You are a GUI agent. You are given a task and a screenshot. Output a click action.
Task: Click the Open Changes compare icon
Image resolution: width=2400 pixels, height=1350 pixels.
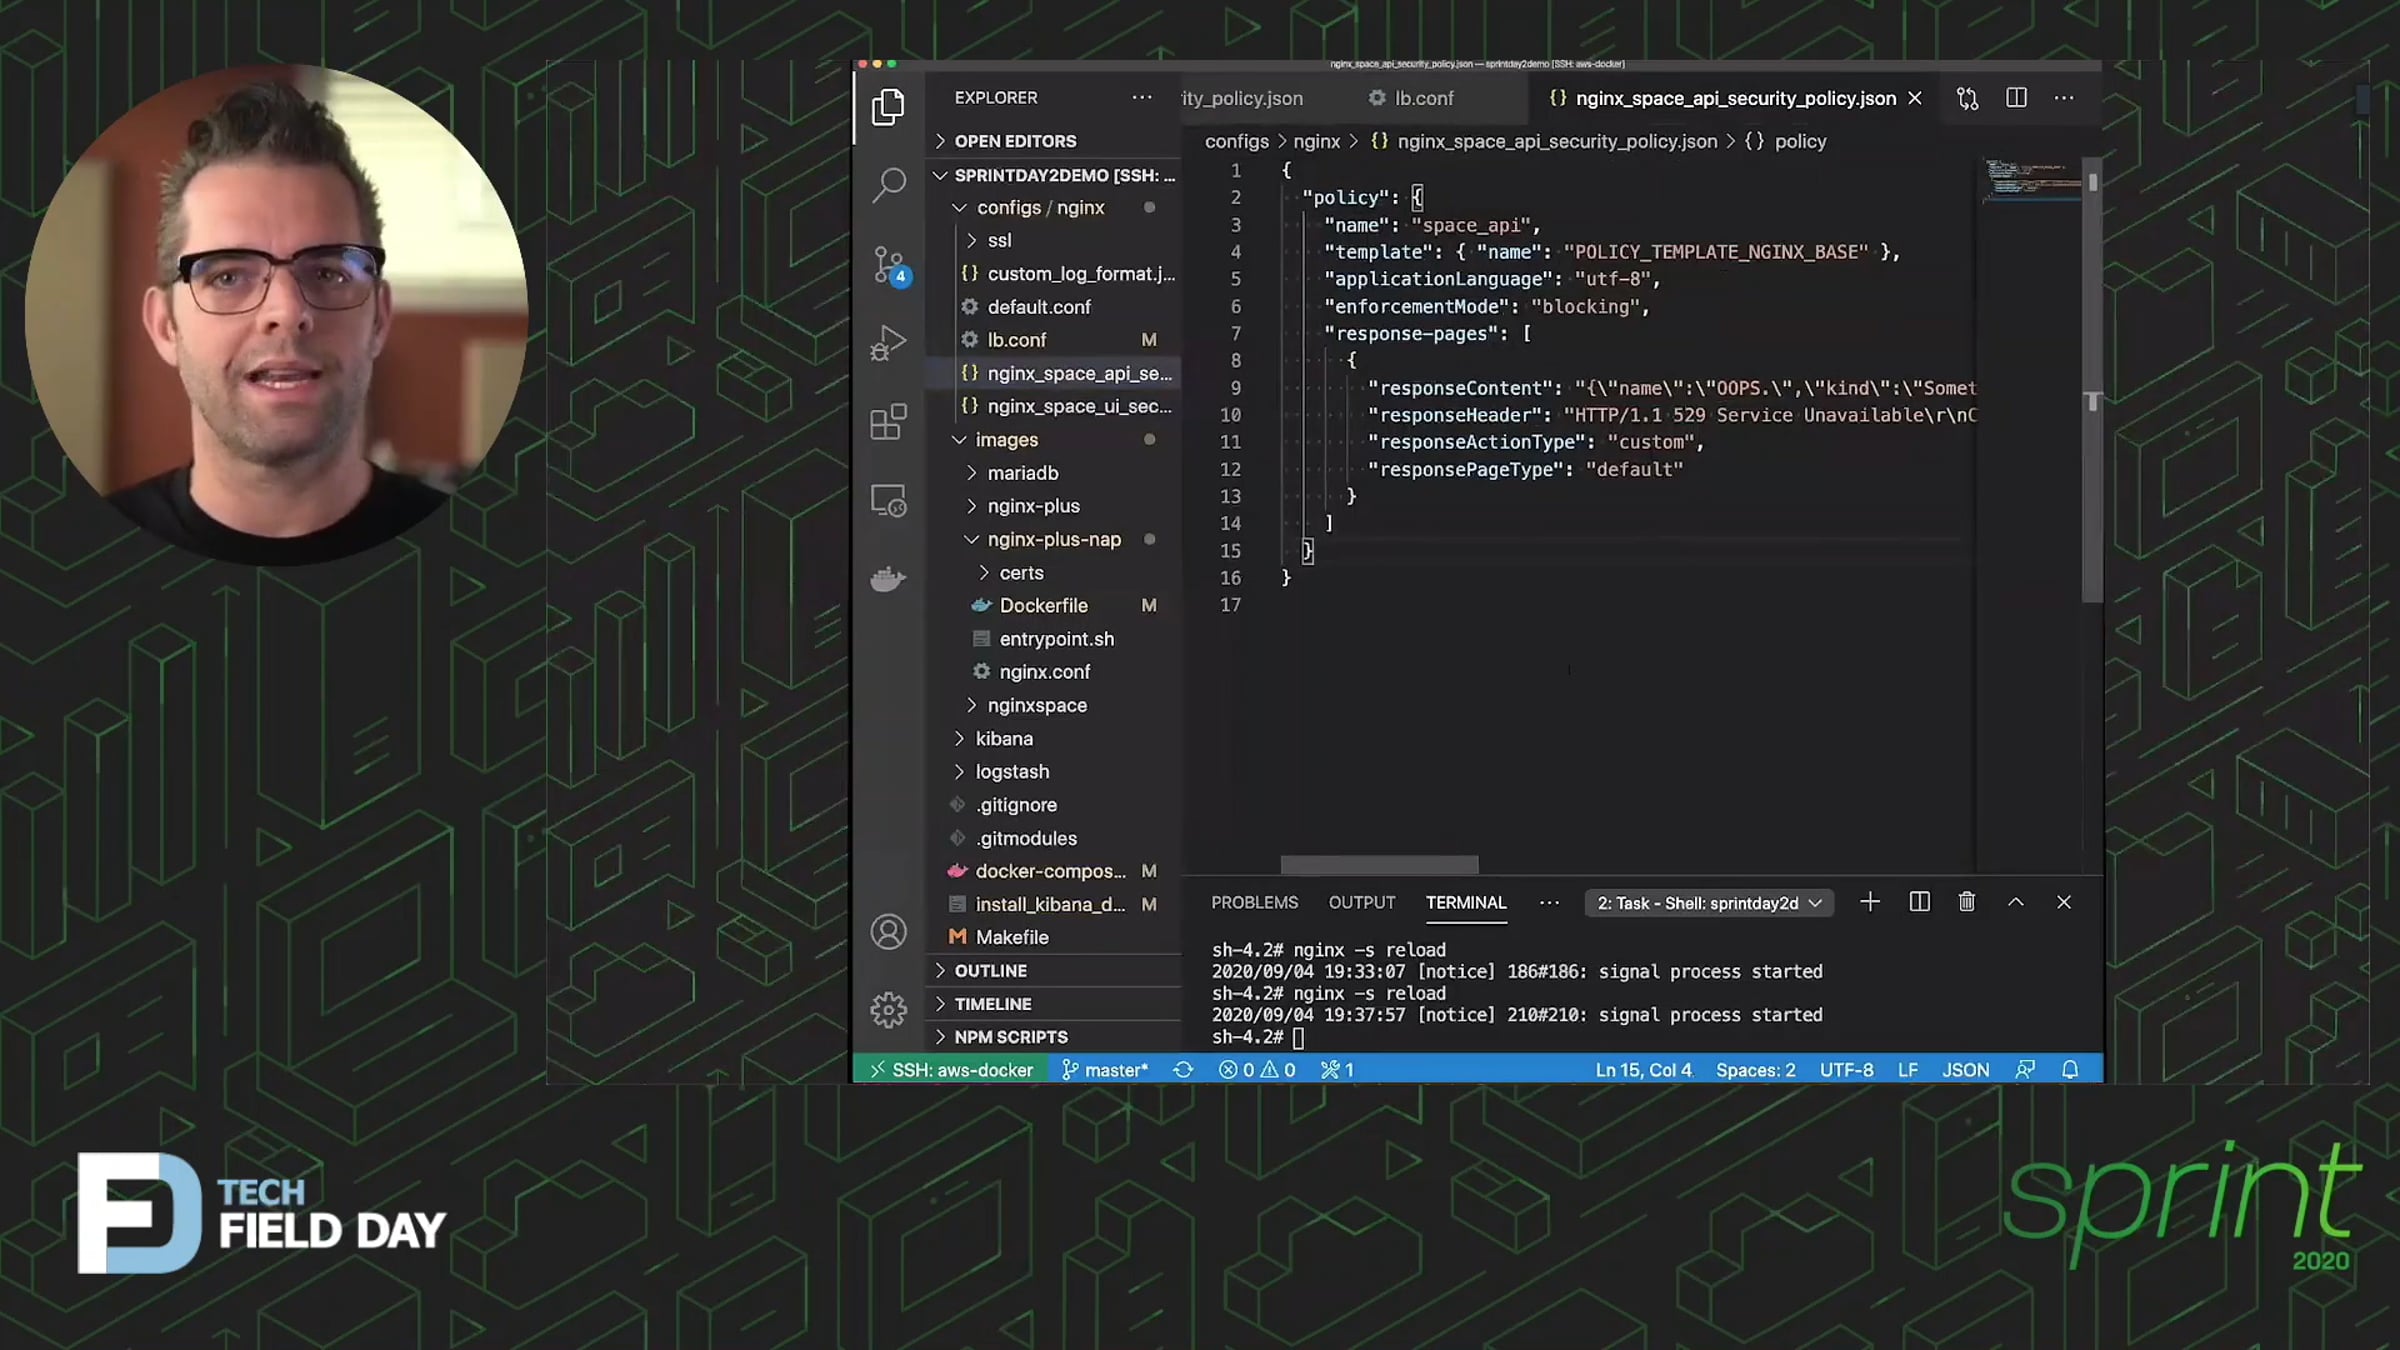click(1967, 98)
